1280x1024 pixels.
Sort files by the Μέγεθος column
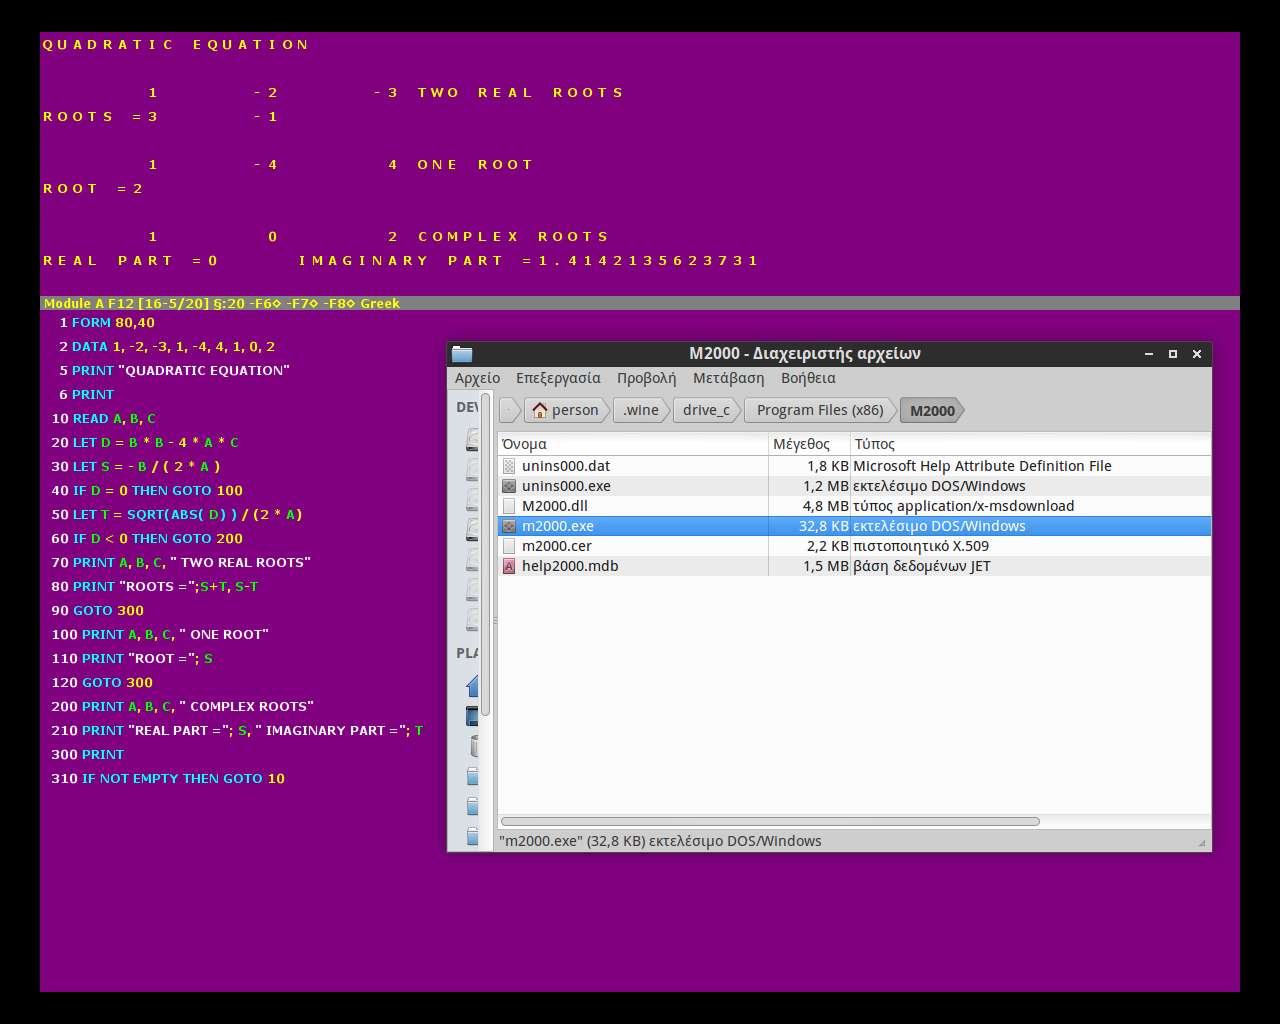coord(809,444)
